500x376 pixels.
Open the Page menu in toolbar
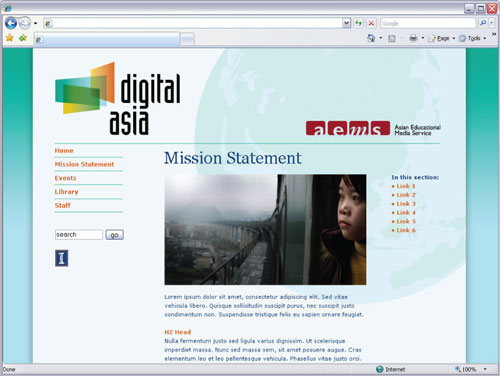pyautogui.click(x=441, y=38)
